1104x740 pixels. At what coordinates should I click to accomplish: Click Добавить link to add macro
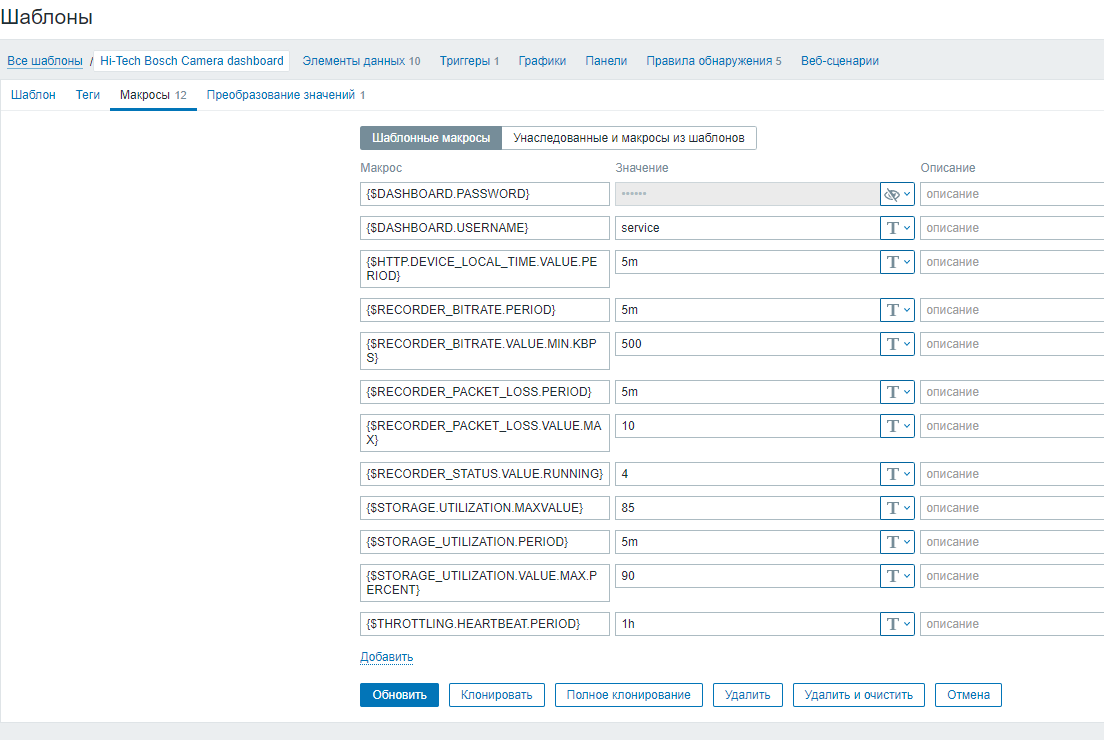point(386,657)
